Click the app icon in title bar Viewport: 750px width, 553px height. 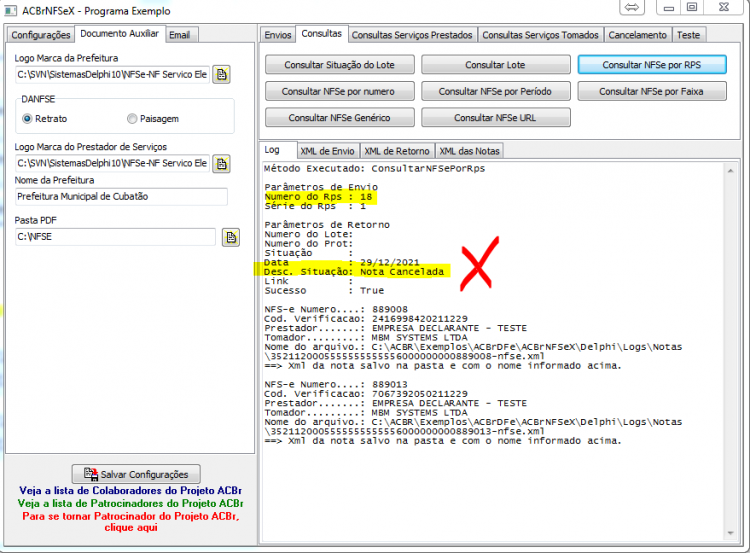coord(11,11)
